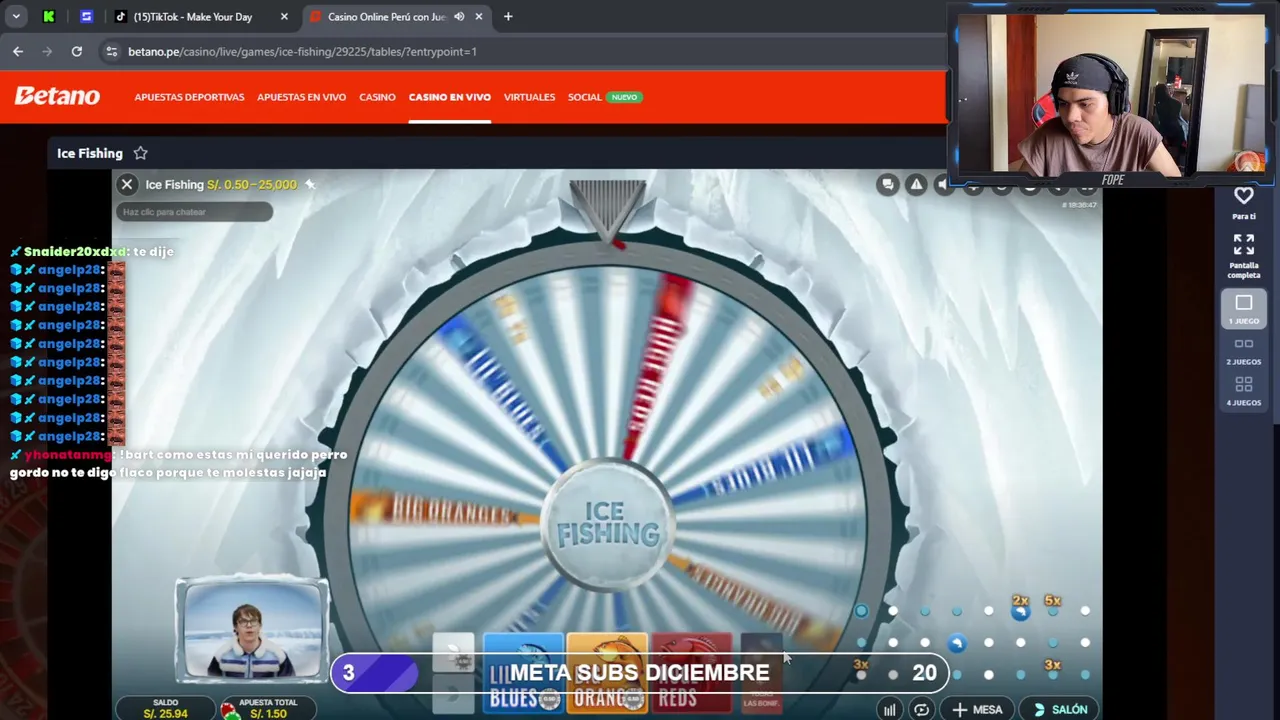Open a new browser tab

pyautogui.click(x=508, y=17)
